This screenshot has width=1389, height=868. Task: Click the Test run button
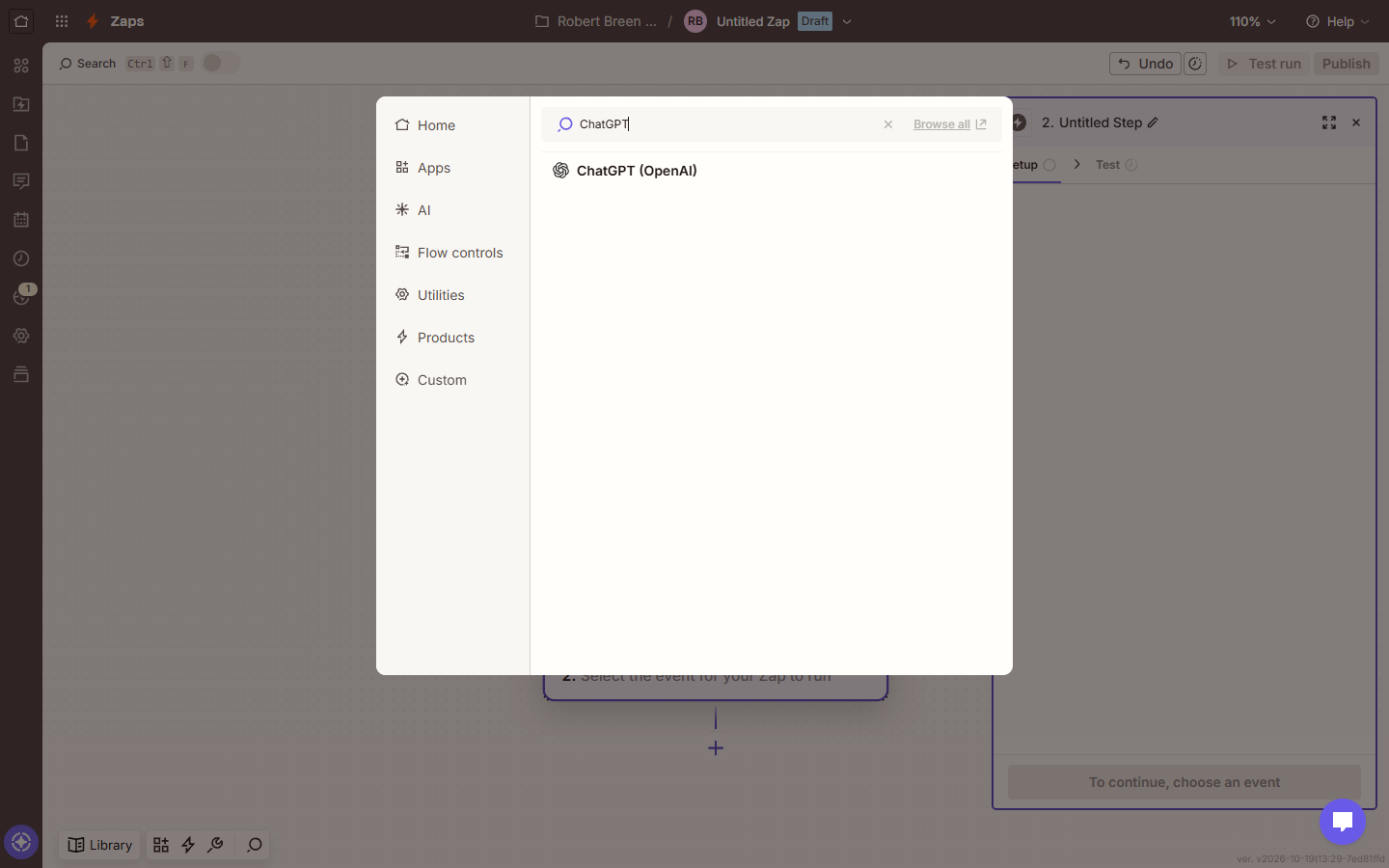[x=1264, y=64]
